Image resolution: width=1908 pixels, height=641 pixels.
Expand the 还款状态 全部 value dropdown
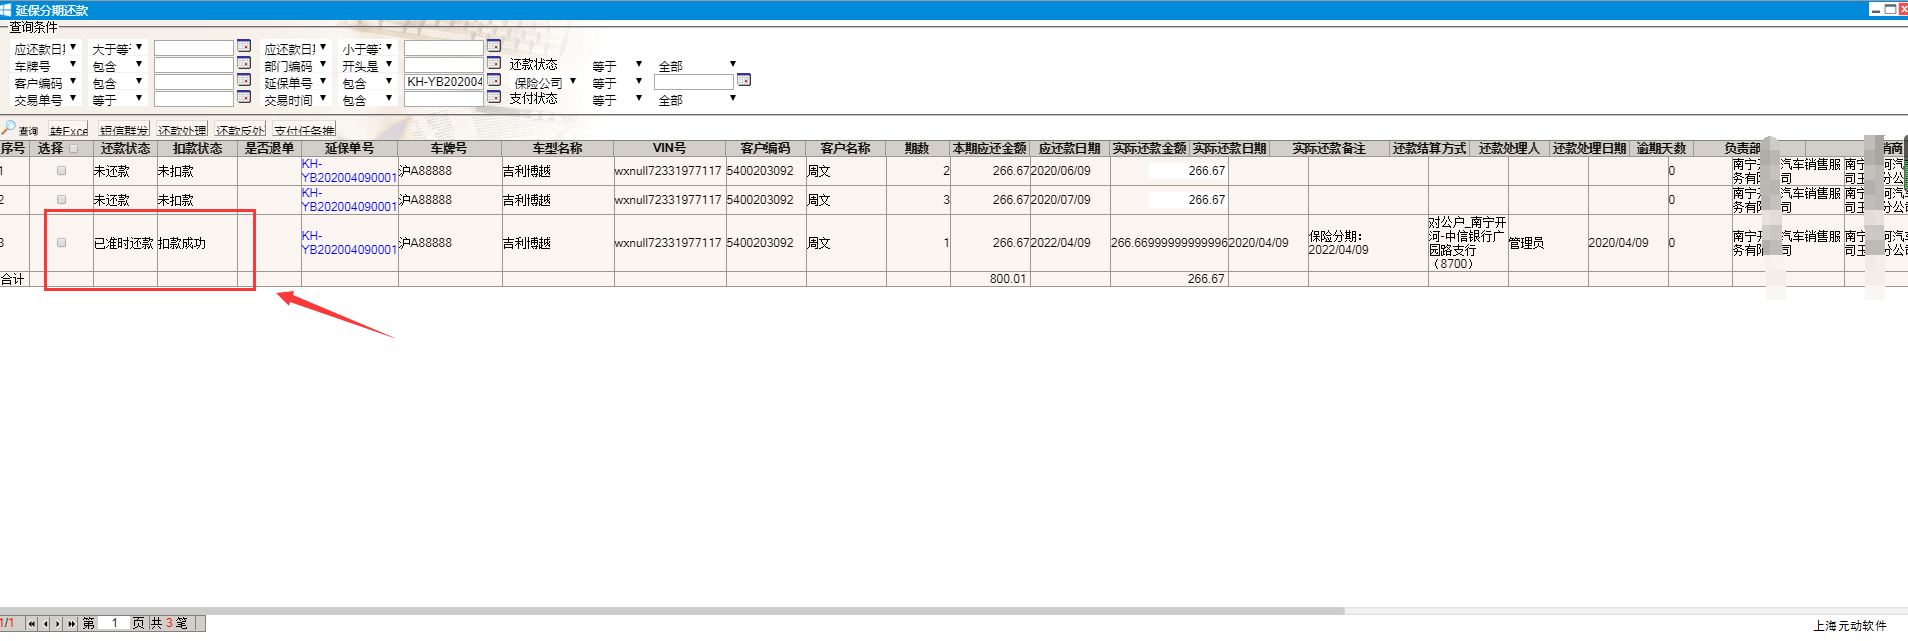point(732,64)
